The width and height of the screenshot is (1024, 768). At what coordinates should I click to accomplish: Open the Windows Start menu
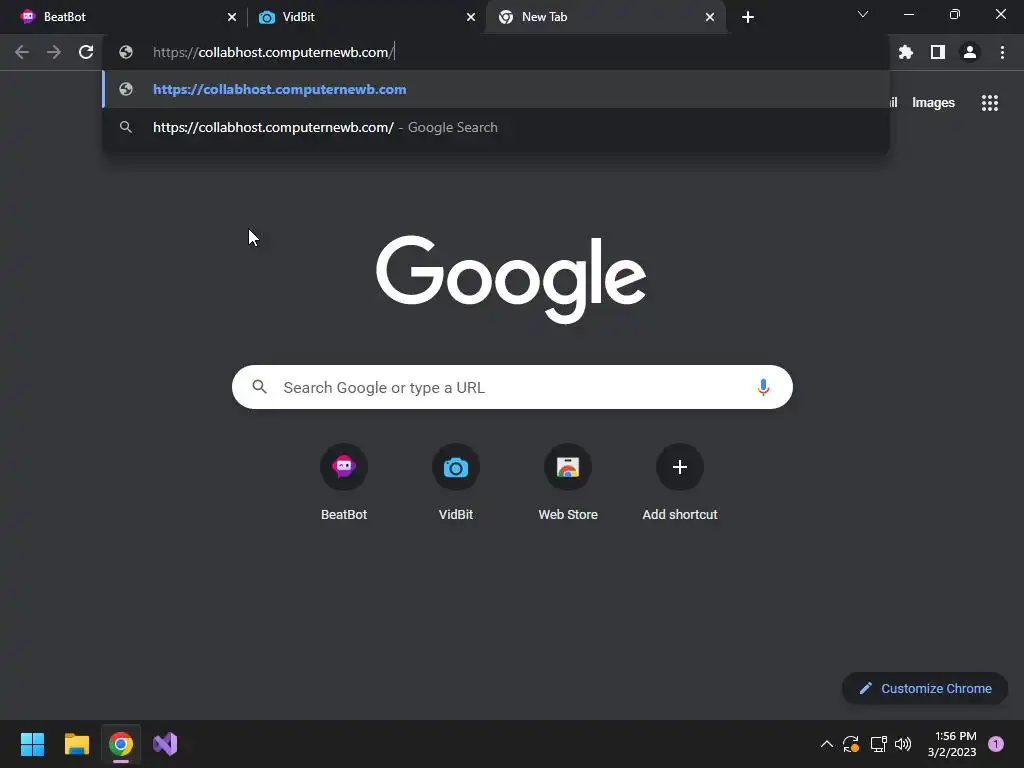tap(32, 744)
